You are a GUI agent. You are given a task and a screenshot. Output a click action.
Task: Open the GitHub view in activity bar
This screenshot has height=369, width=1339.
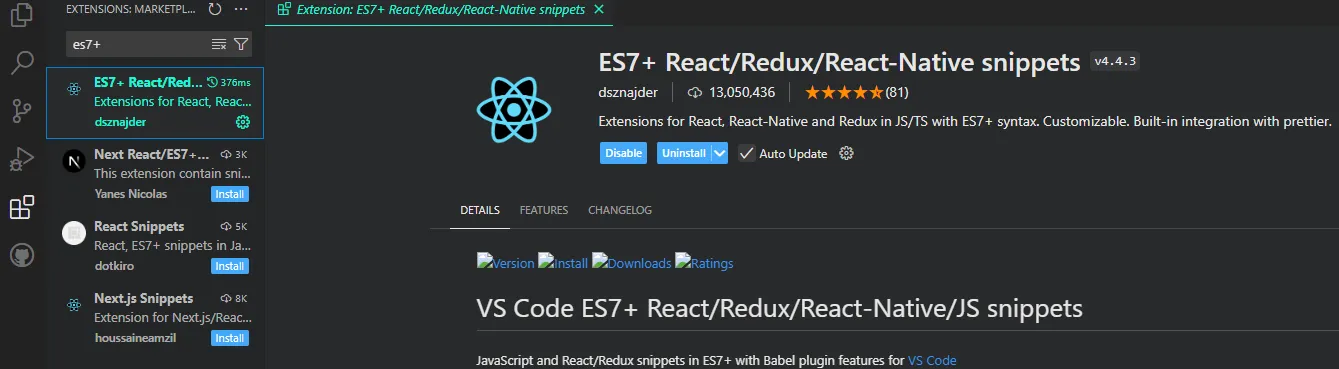tap(22, 255)
